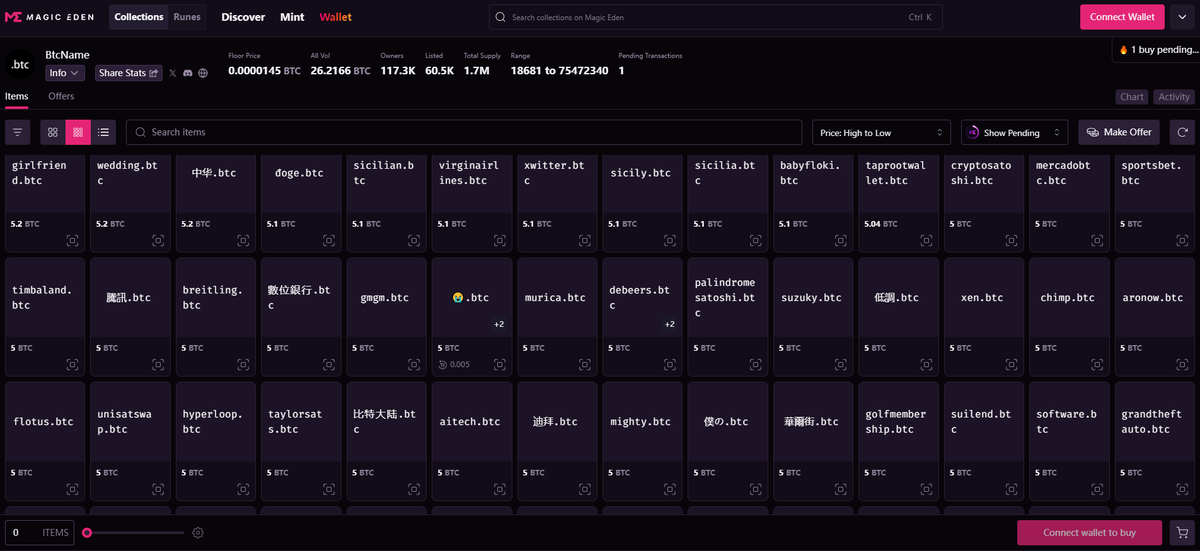
Task: Click details icon on timbaland.btc card
Action: point(73,365)
